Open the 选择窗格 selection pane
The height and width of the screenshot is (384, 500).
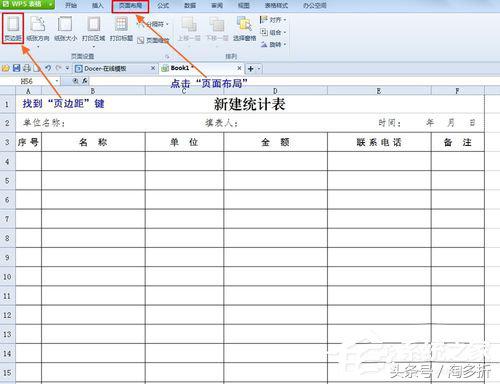pyautogui.click(x=244, y=29)
